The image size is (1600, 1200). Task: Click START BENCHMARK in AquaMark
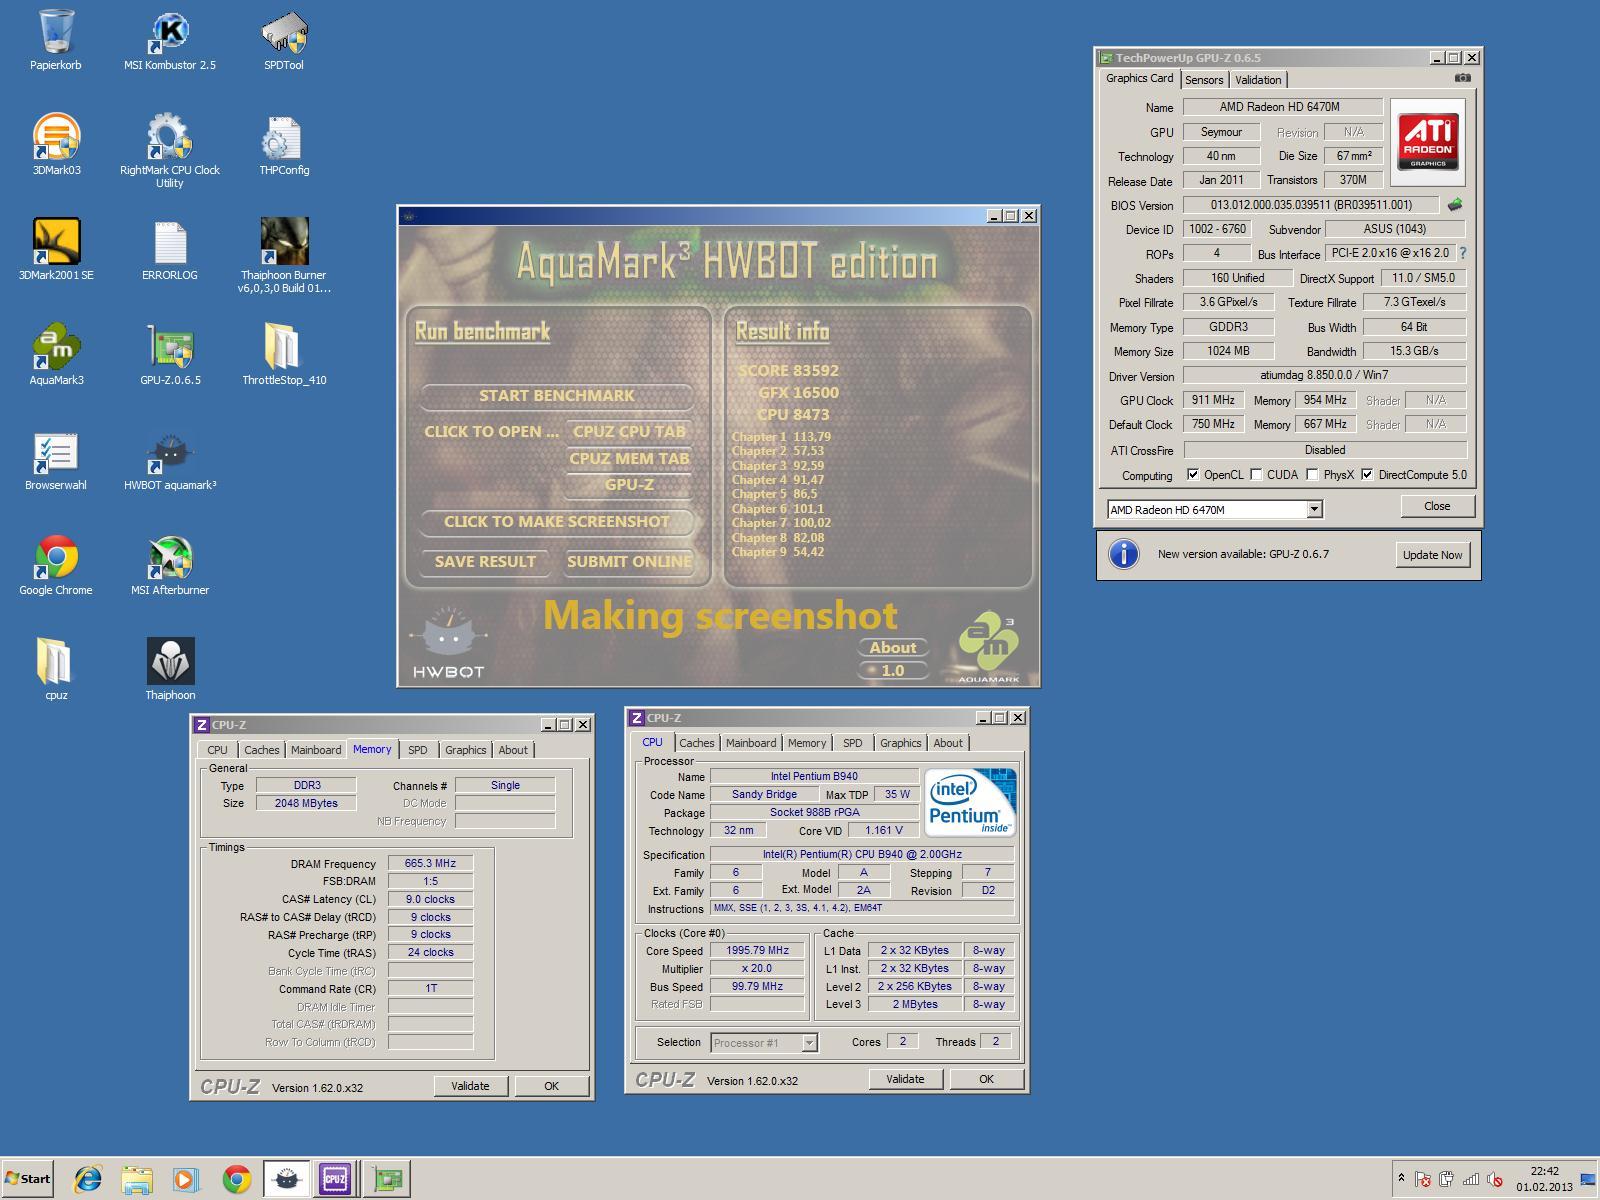(x=556, y=396)
